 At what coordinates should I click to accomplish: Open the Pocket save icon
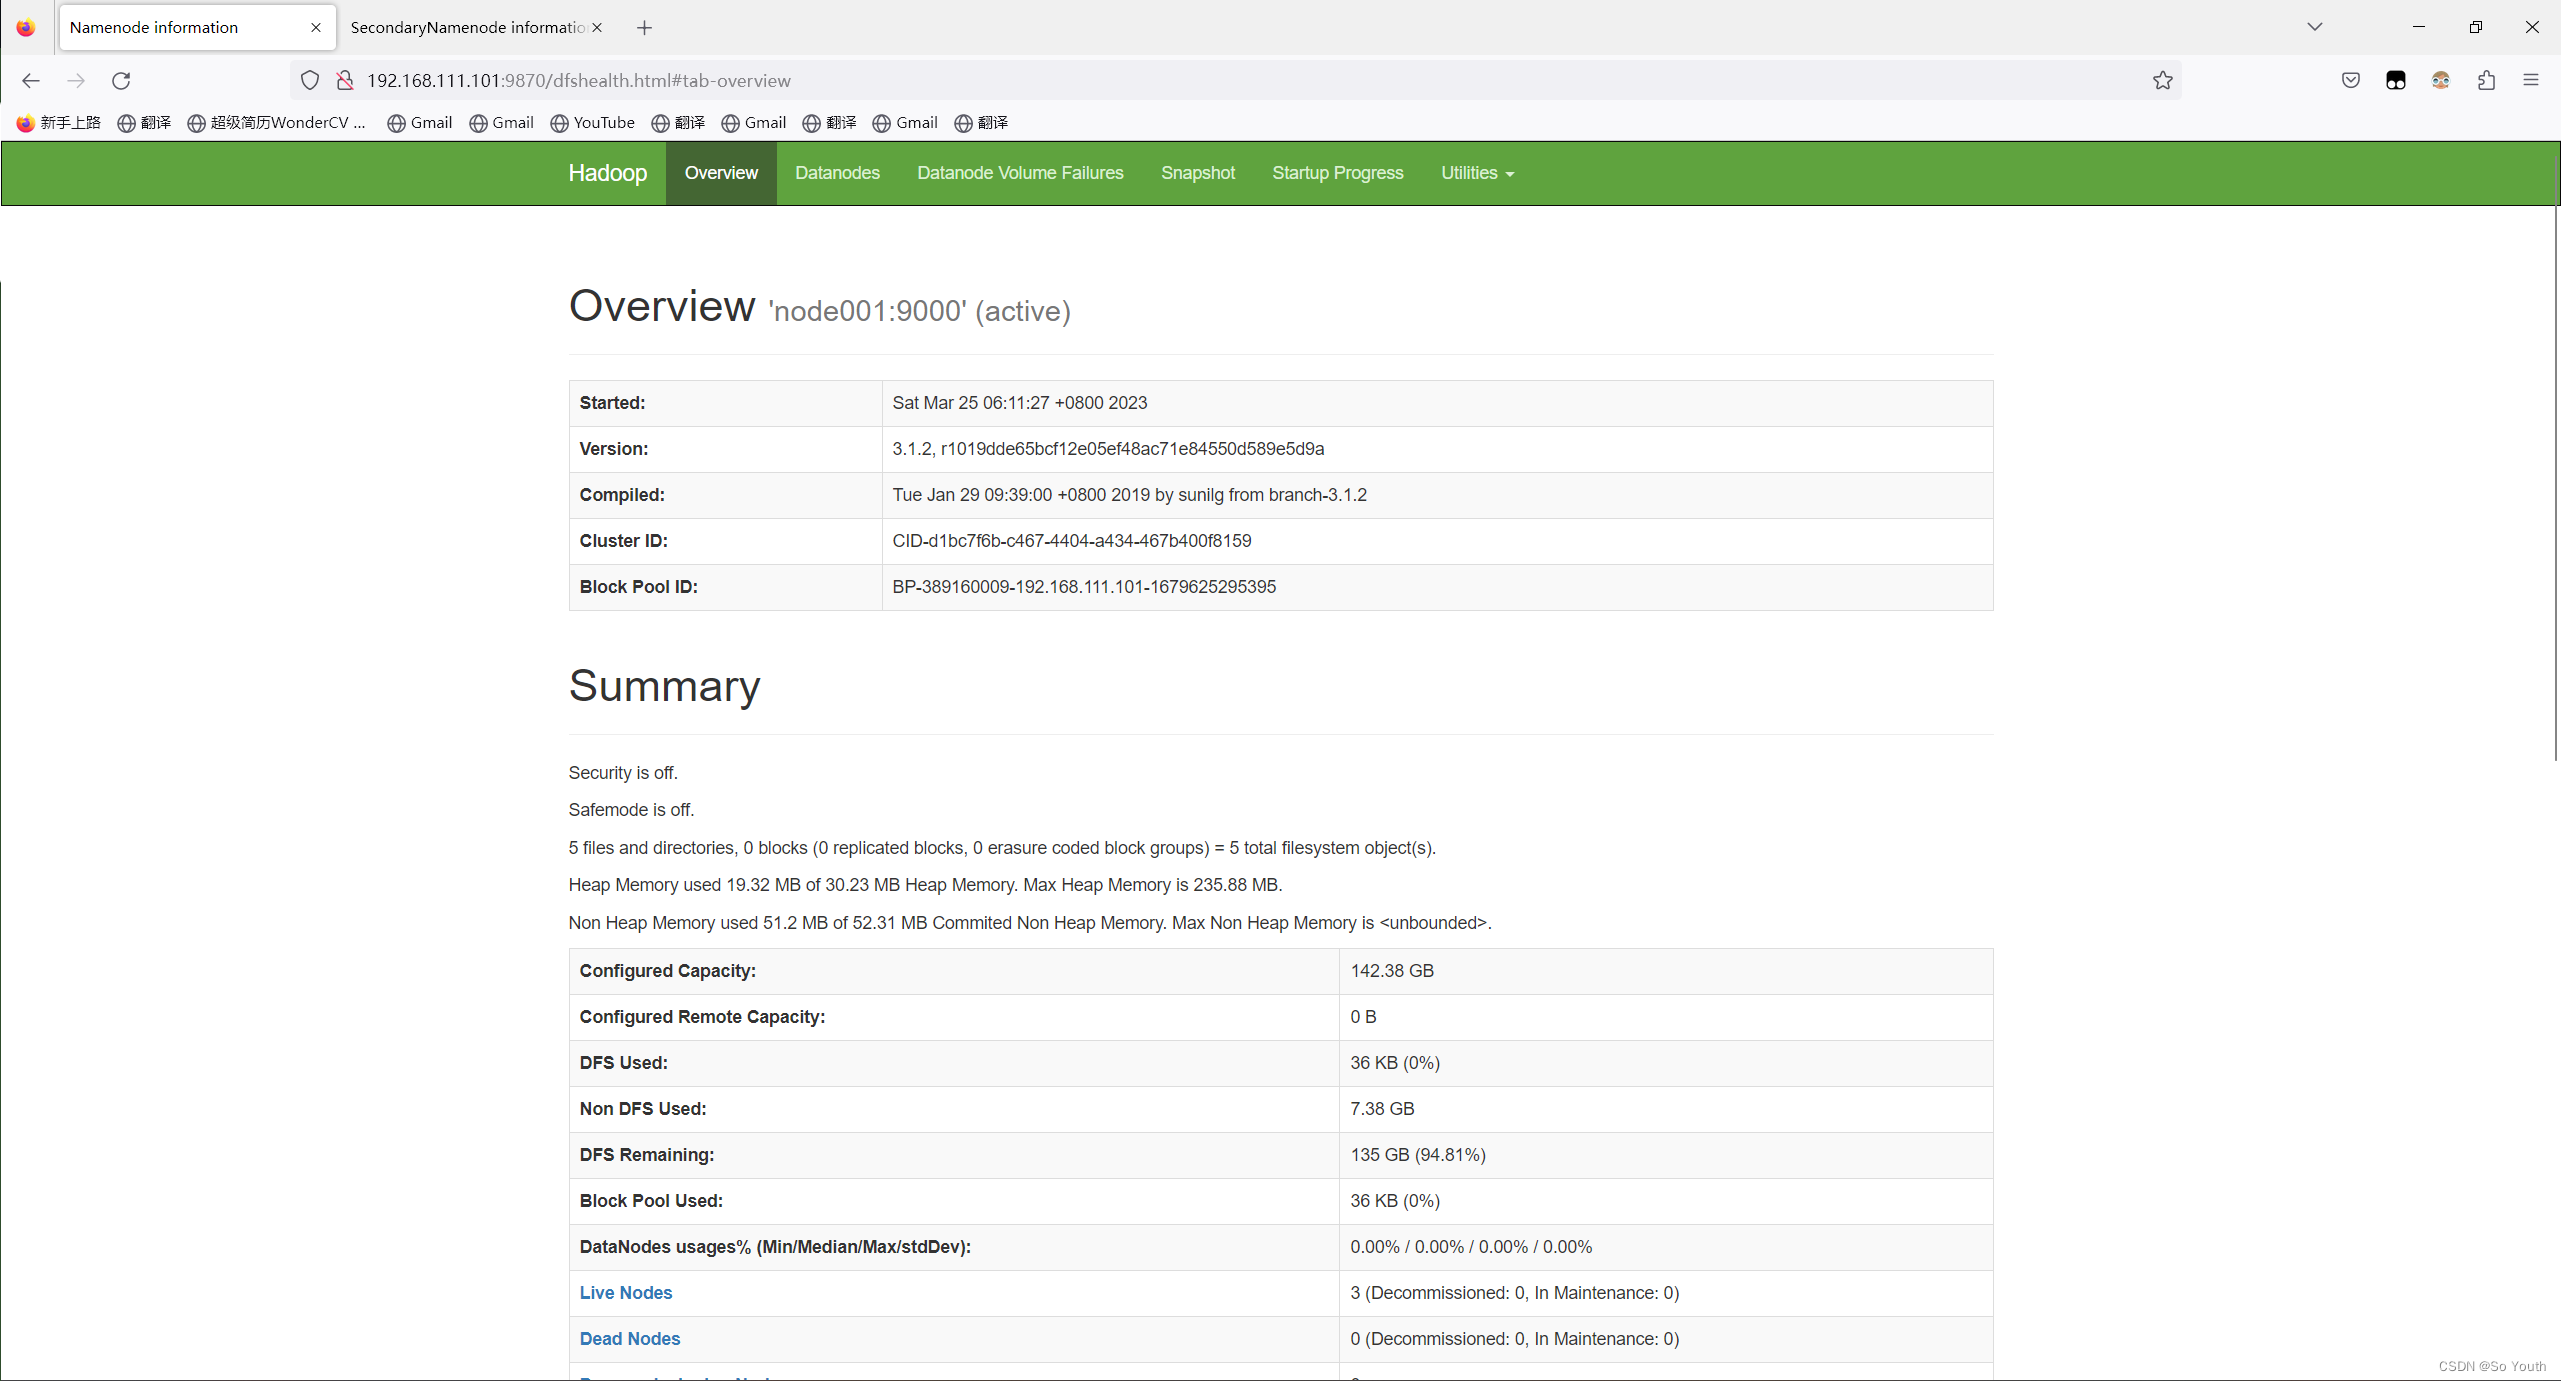[2351, 81]
